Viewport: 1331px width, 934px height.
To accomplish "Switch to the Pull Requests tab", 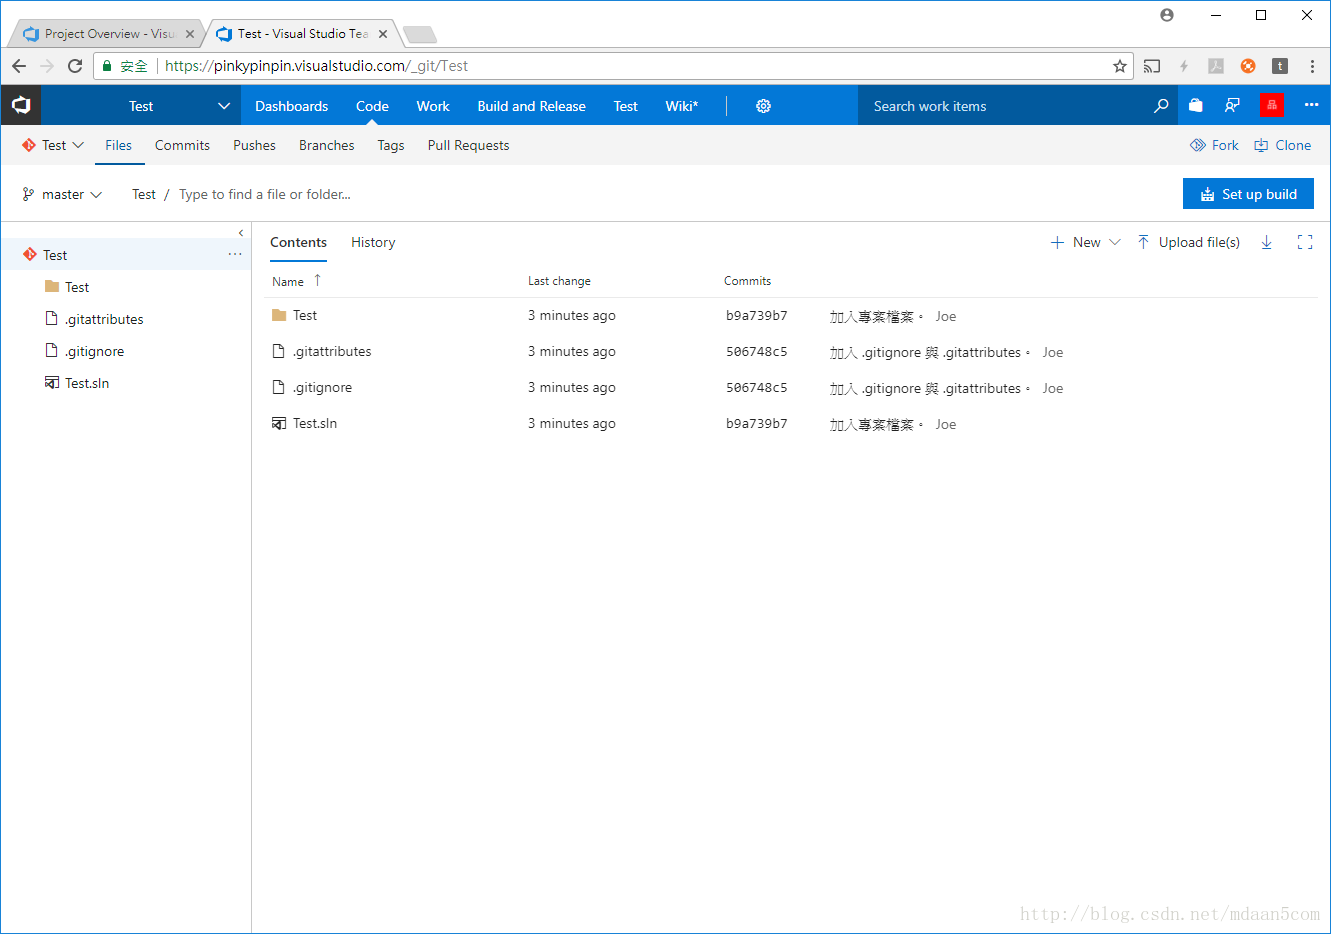I will 468,145.
